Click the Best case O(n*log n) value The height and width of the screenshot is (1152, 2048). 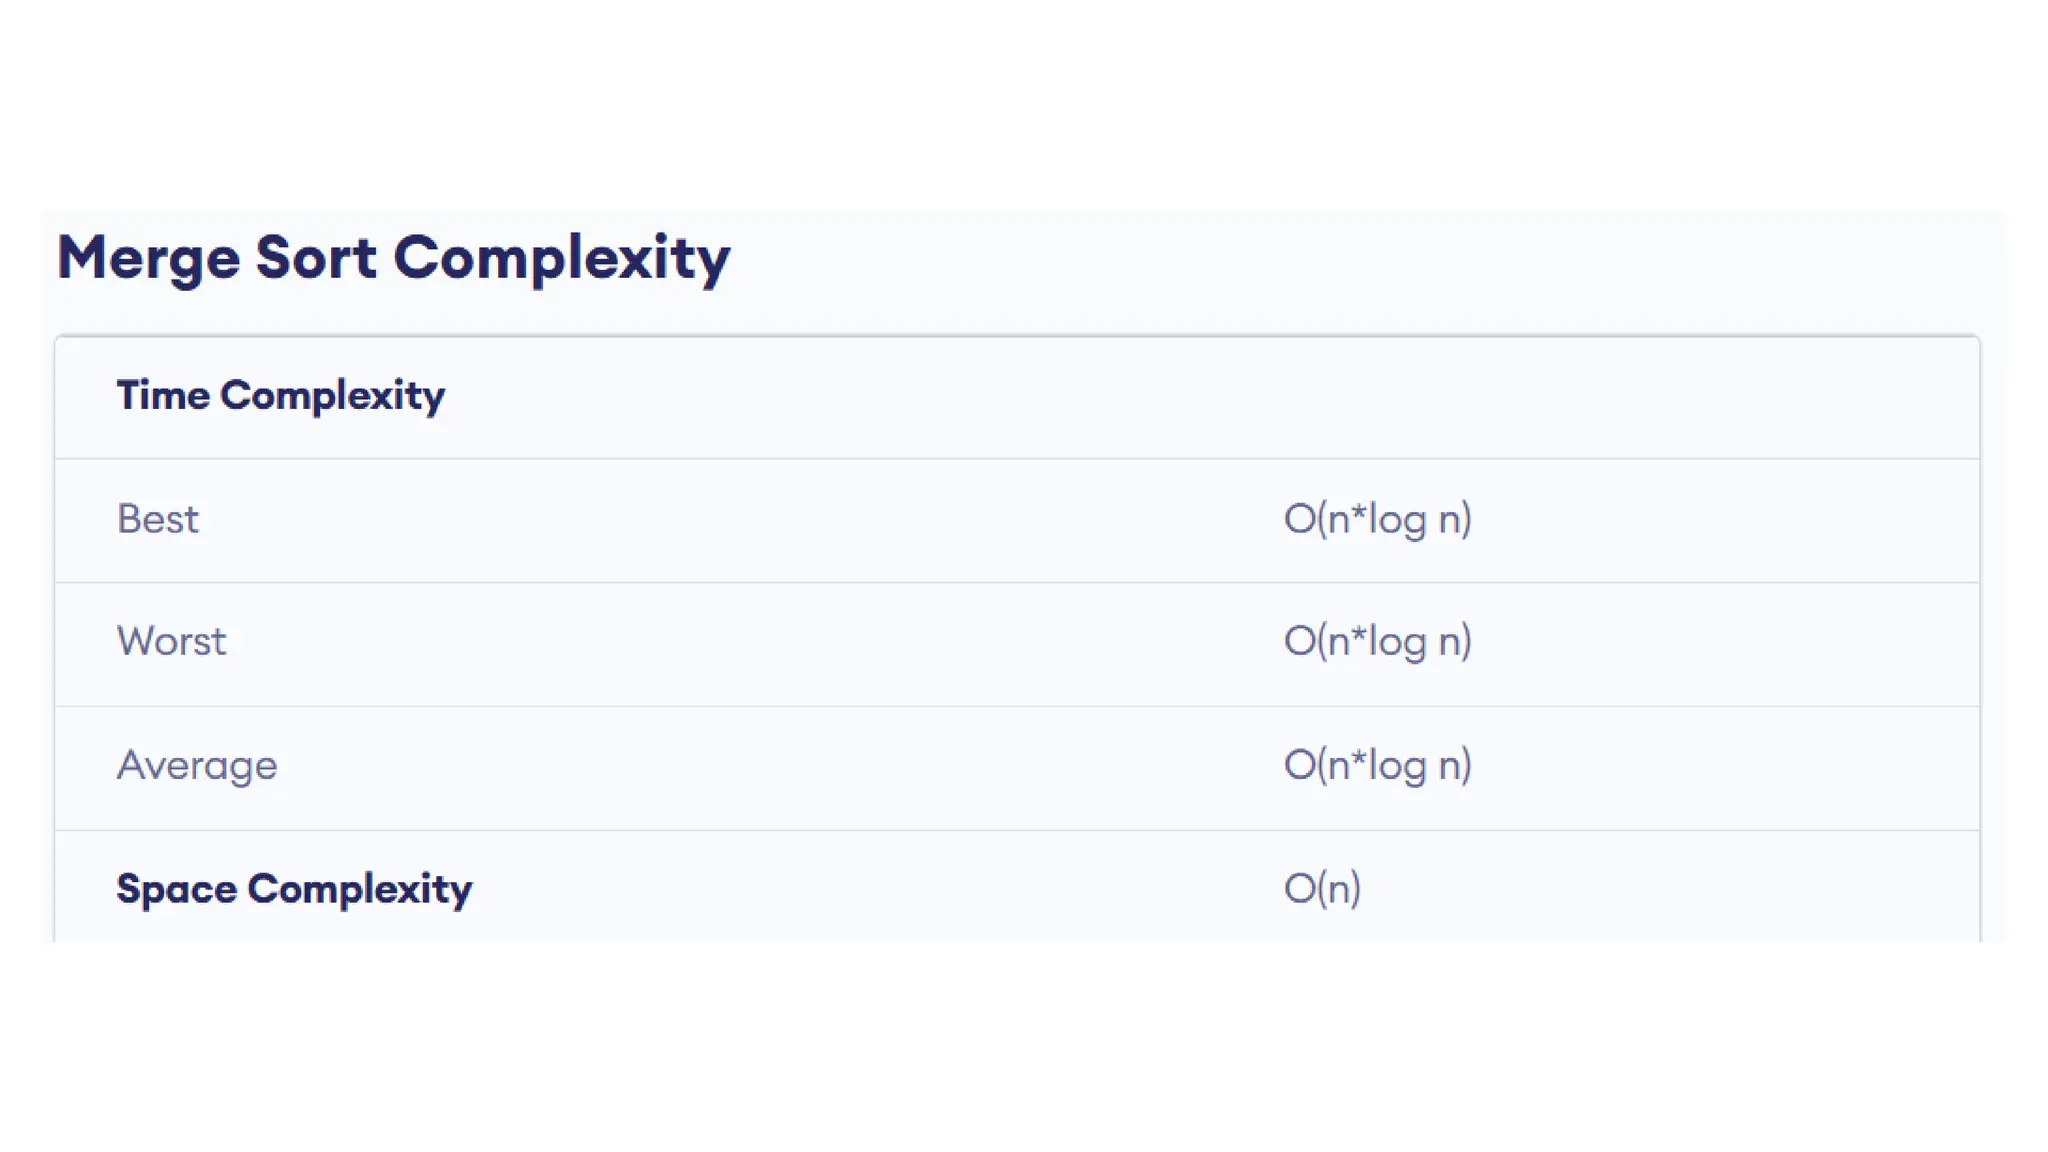(x=1378, y=519)
